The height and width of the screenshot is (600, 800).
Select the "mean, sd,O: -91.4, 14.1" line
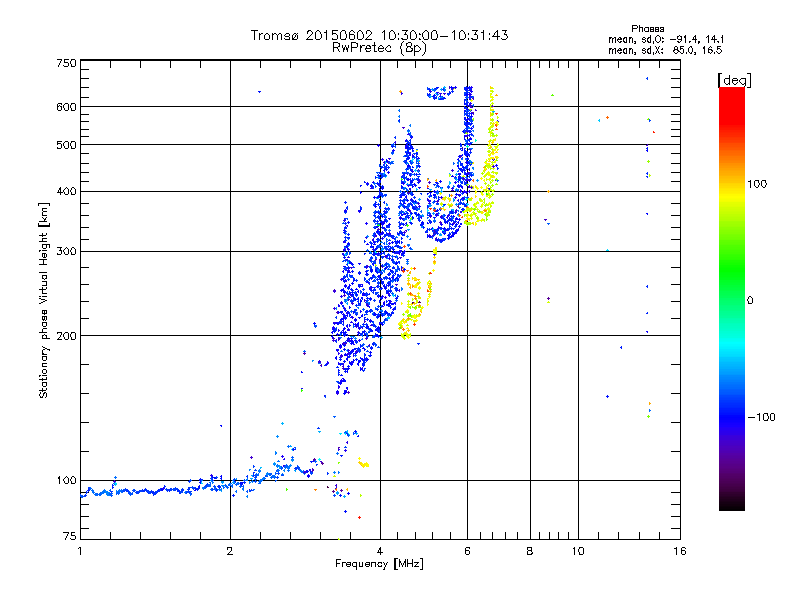[x=666, y=39]
